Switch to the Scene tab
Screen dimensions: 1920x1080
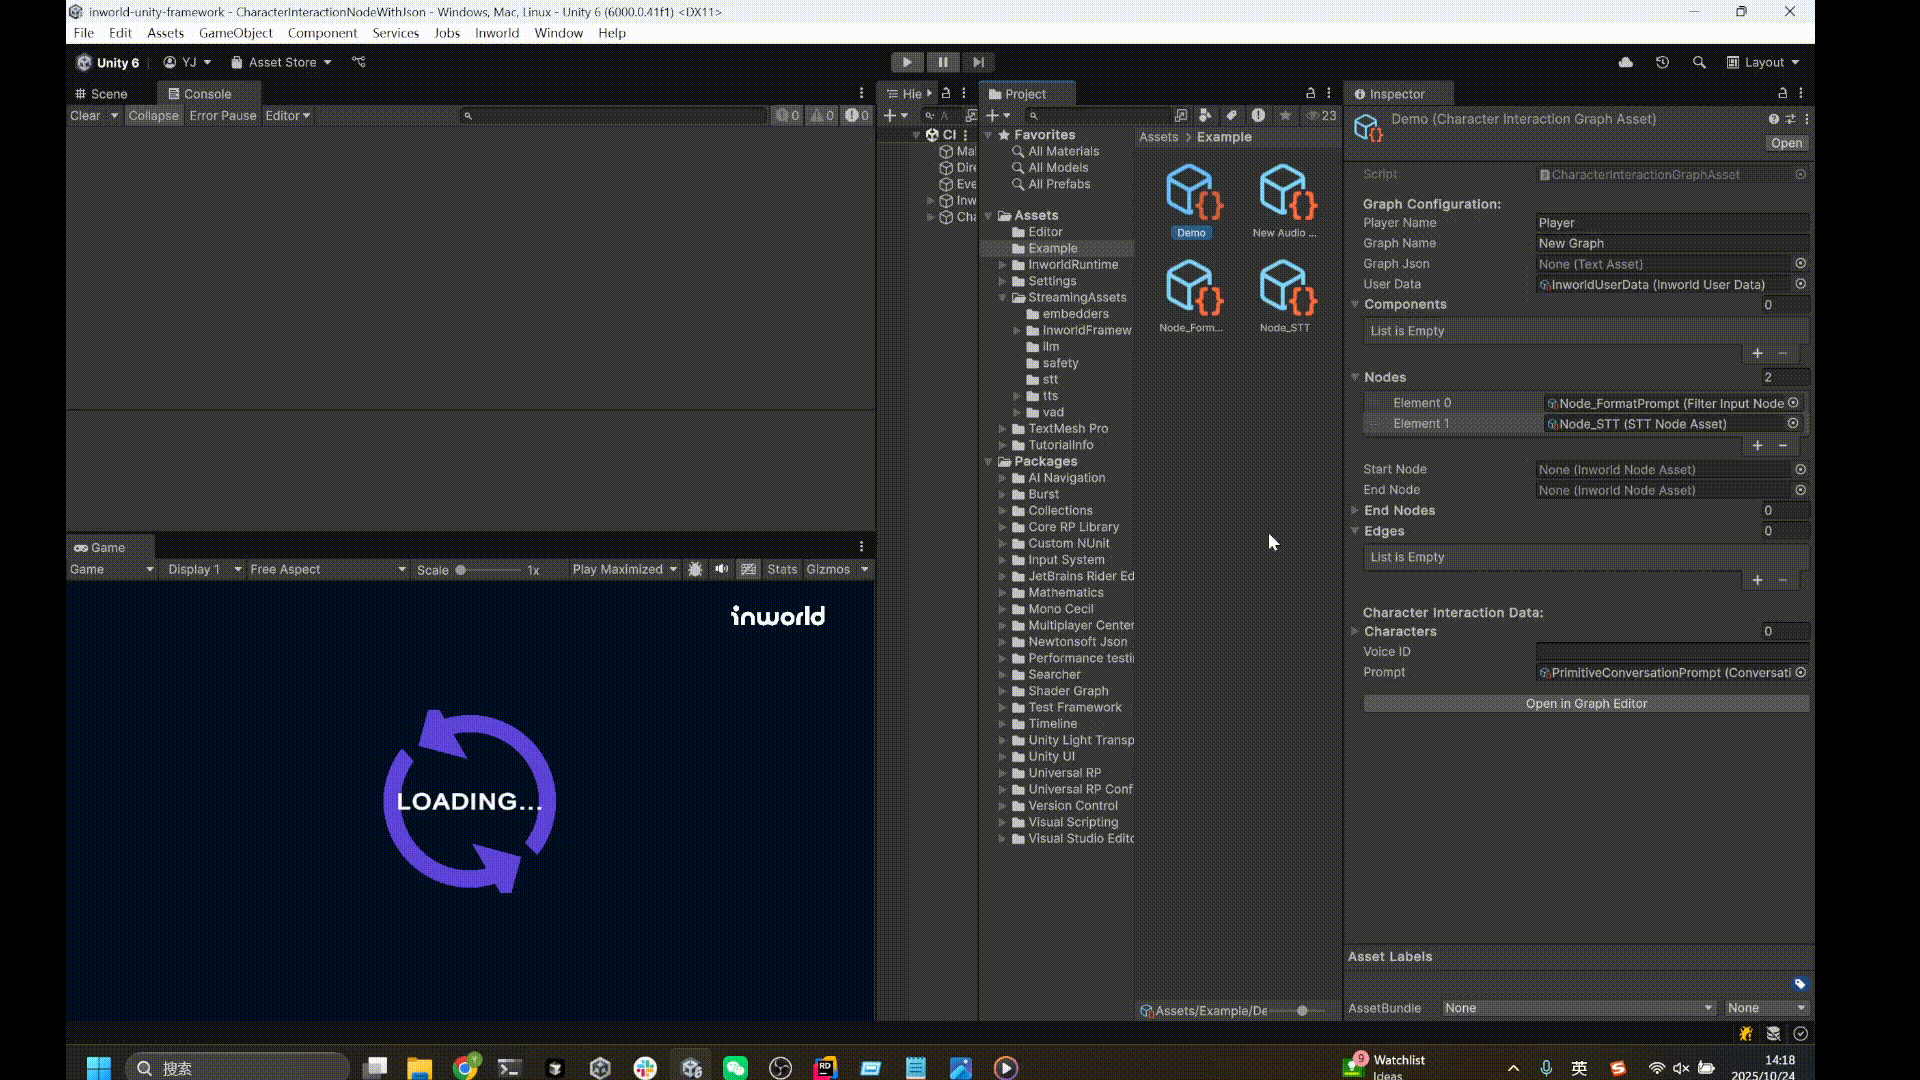tap(108, 93)
